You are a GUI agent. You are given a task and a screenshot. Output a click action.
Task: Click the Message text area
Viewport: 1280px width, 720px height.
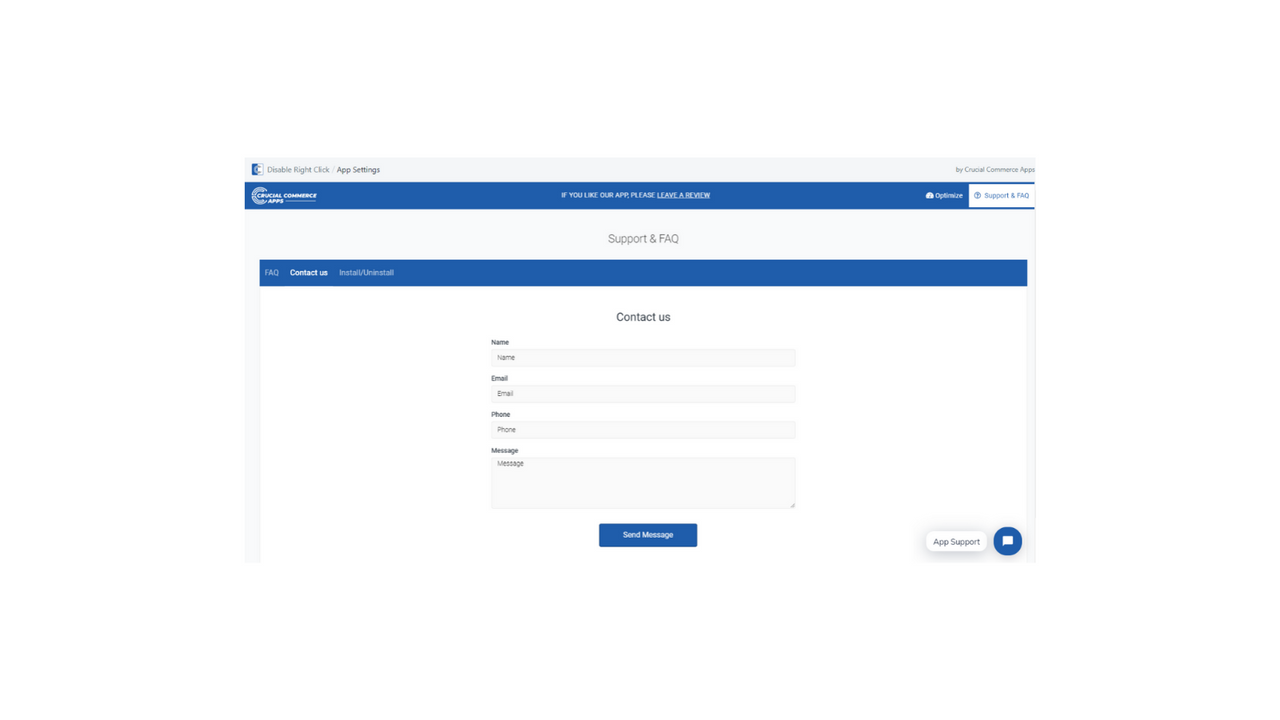[643, 482]
